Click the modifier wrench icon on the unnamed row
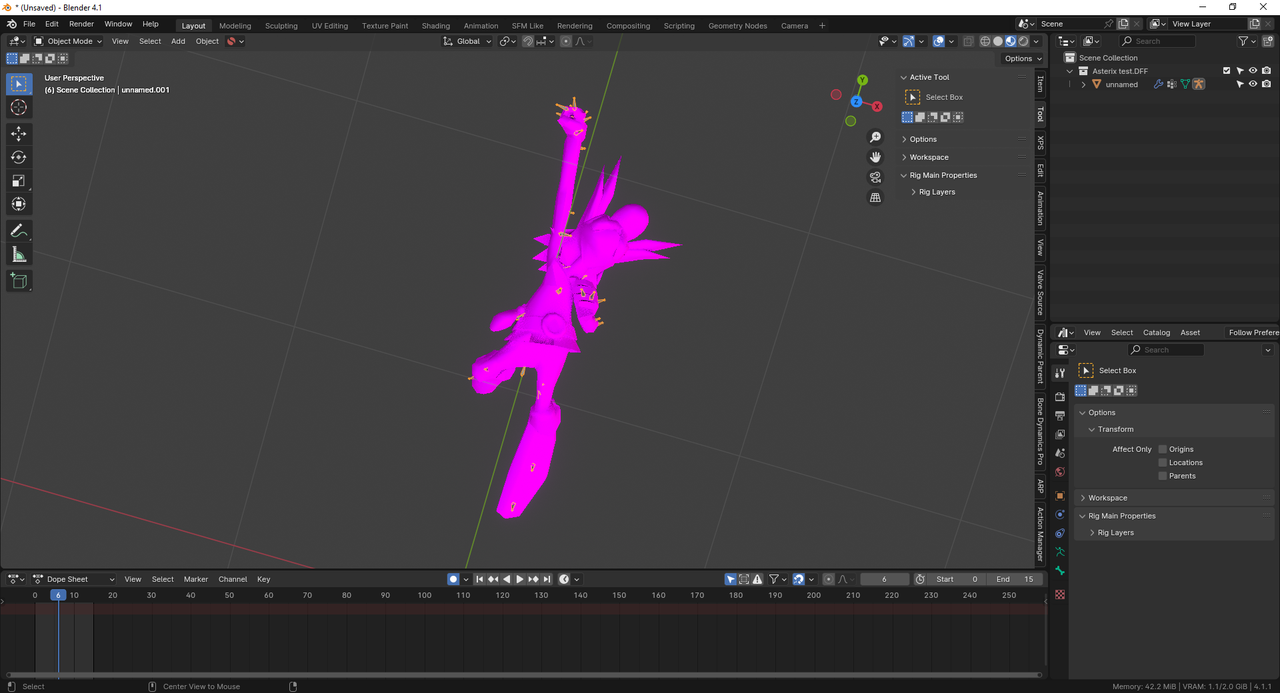1280x693 pixels. (1158, 84)
